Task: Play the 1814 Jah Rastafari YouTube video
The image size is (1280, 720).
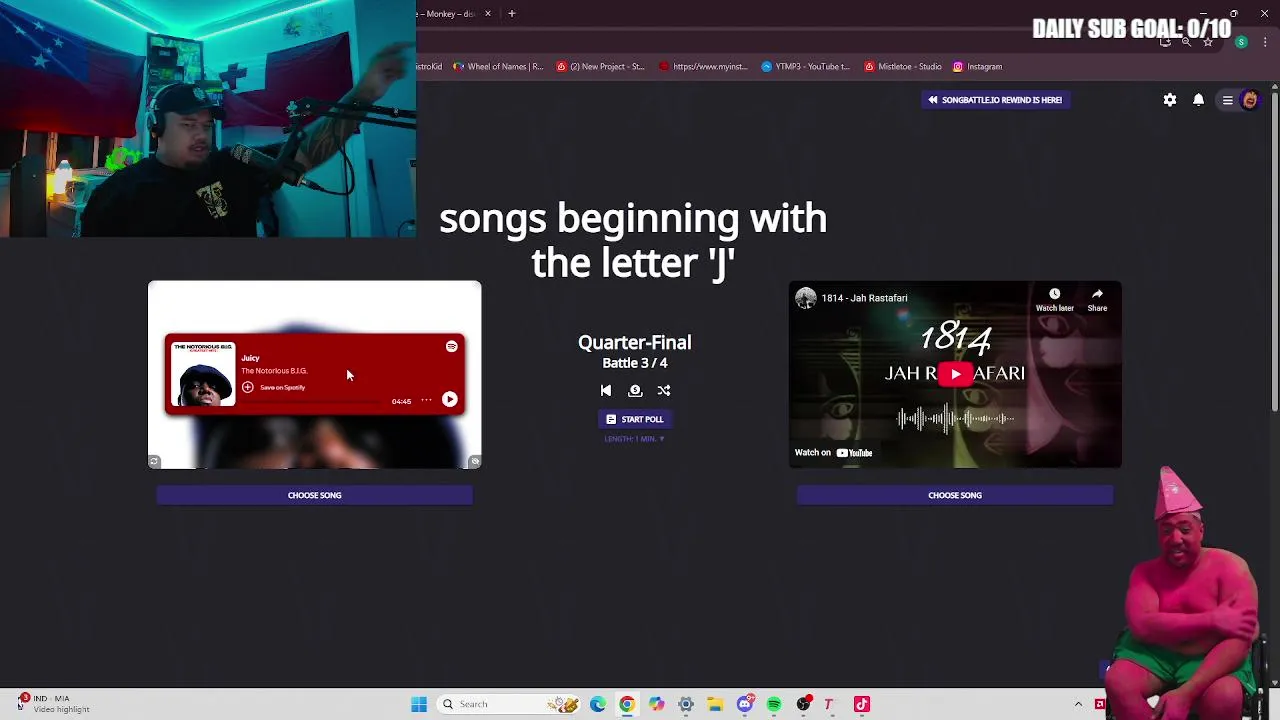Action: pos(955,374)
